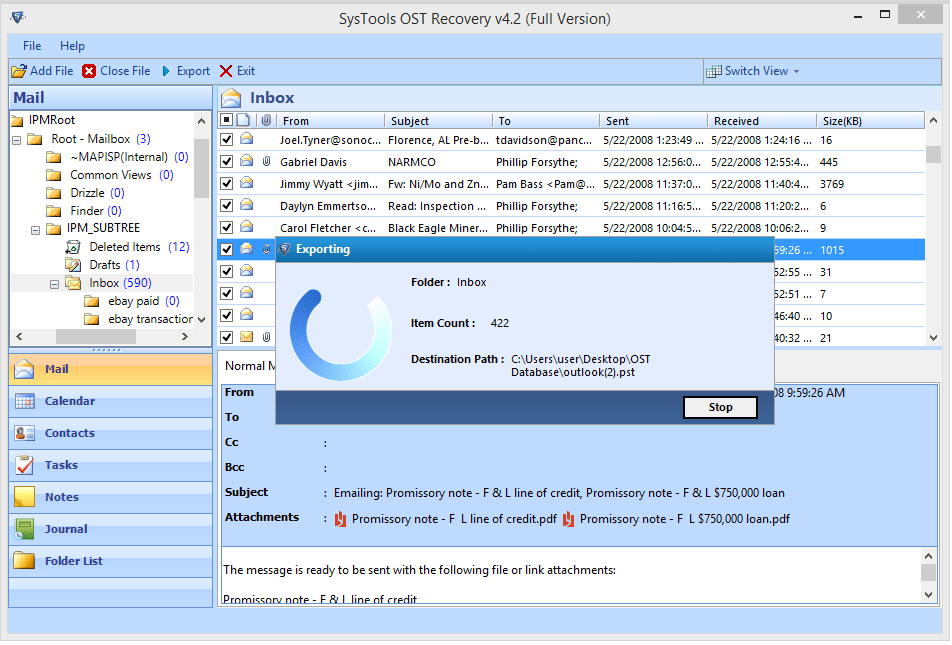Click message body scroll down arrow
Screen dimensions: 952x645
(928, 596)
